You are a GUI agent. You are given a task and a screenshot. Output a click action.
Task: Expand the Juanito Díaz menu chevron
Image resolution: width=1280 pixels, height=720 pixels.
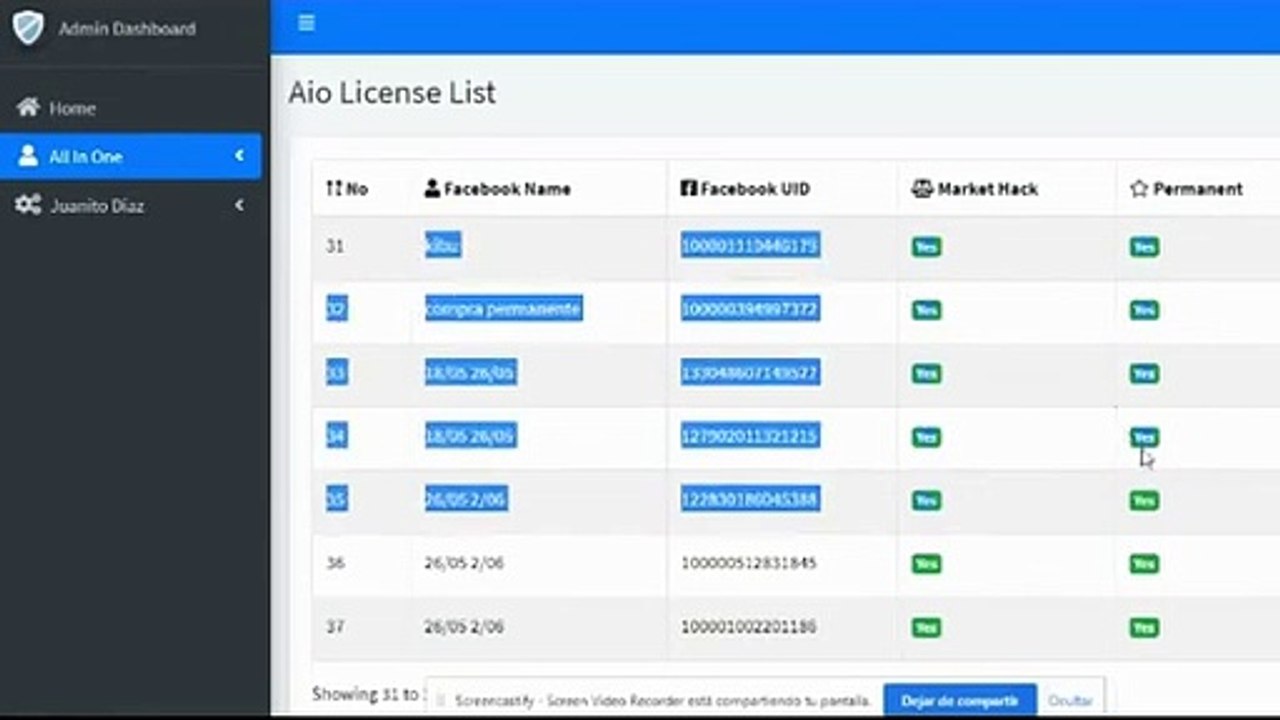click(239, 205)
